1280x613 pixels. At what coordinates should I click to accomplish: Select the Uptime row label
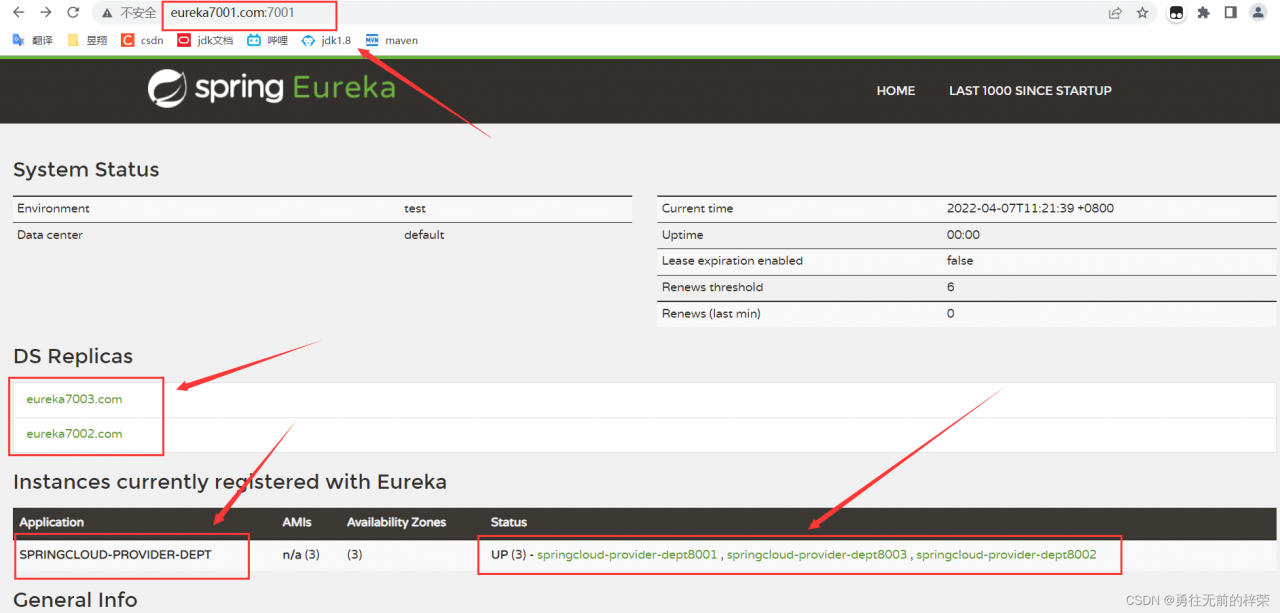(682, 235)
